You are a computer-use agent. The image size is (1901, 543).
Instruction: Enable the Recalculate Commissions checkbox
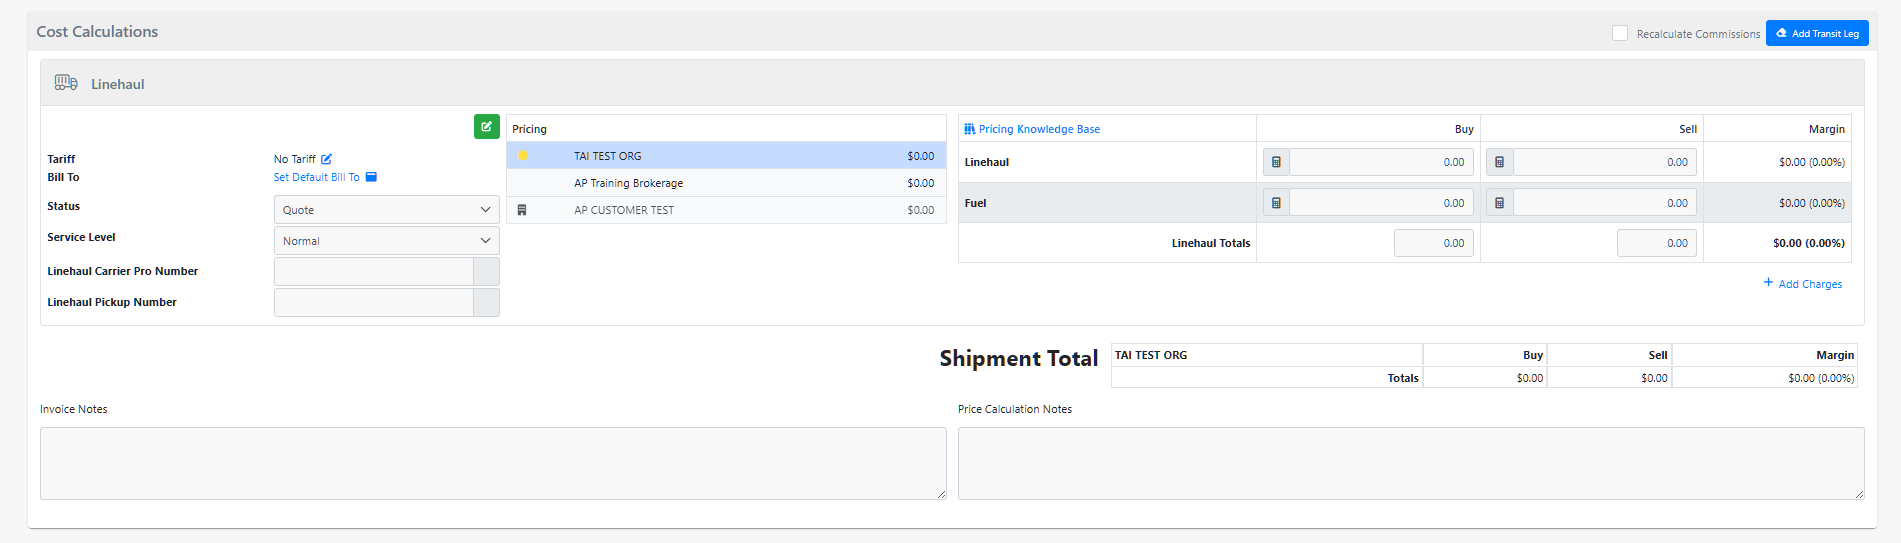click(x=1619, y=34)
